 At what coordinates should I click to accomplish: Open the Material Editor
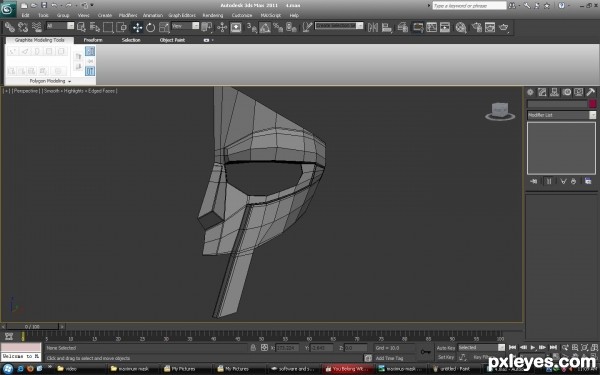[x=461, y=27]
